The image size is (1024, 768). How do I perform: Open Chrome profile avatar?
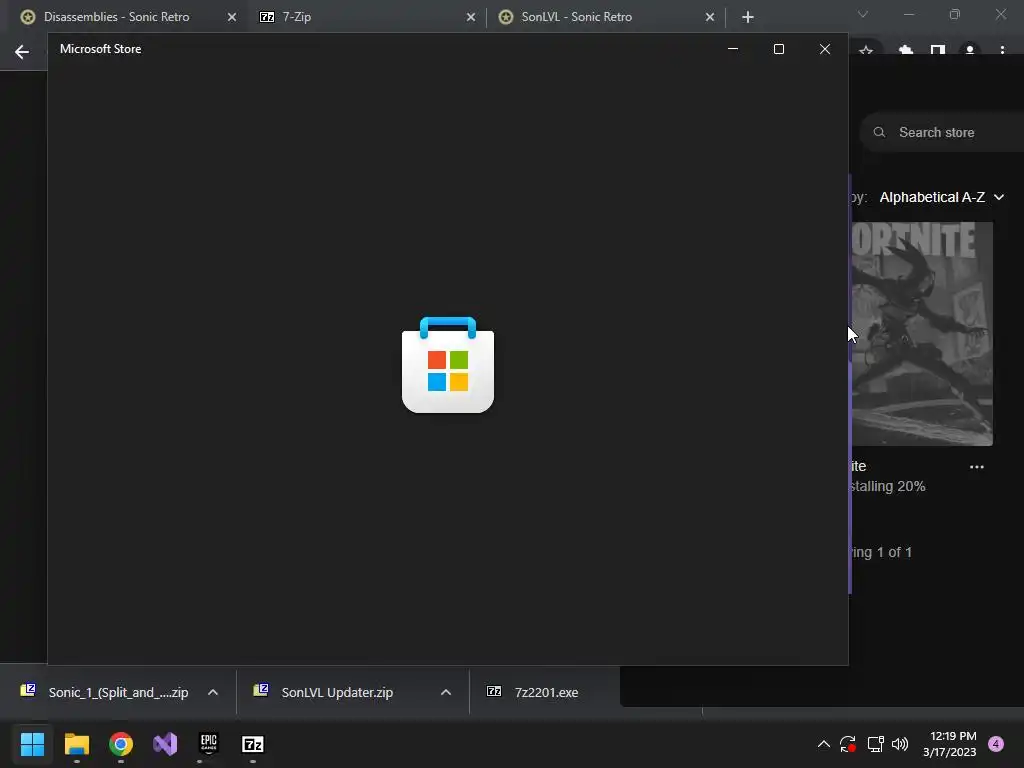pyautogui.click(x=970, y=50)
